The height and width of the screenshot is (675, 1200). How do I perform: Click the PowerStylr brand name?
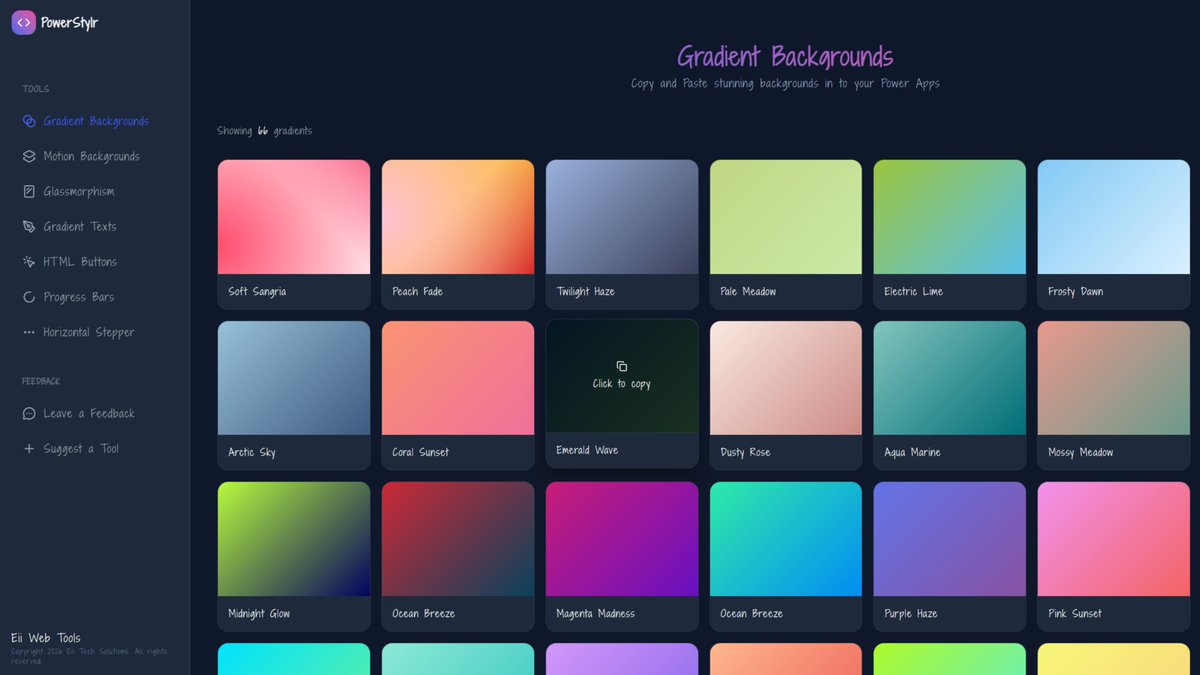pos(69,23)
